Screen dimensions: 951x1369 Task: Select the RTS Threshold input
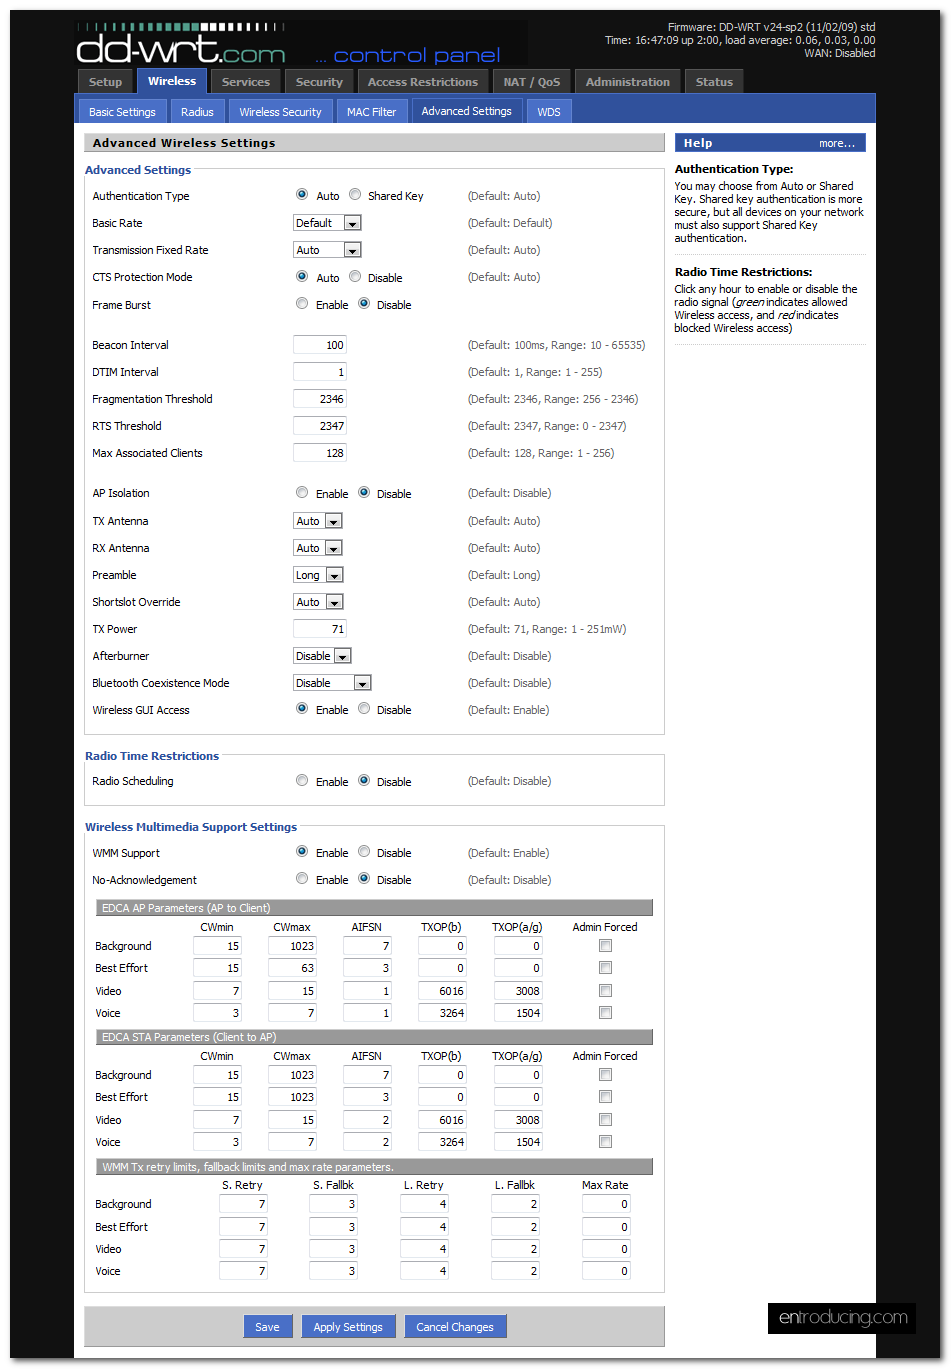pyautogui.click(x=320, y=426)
